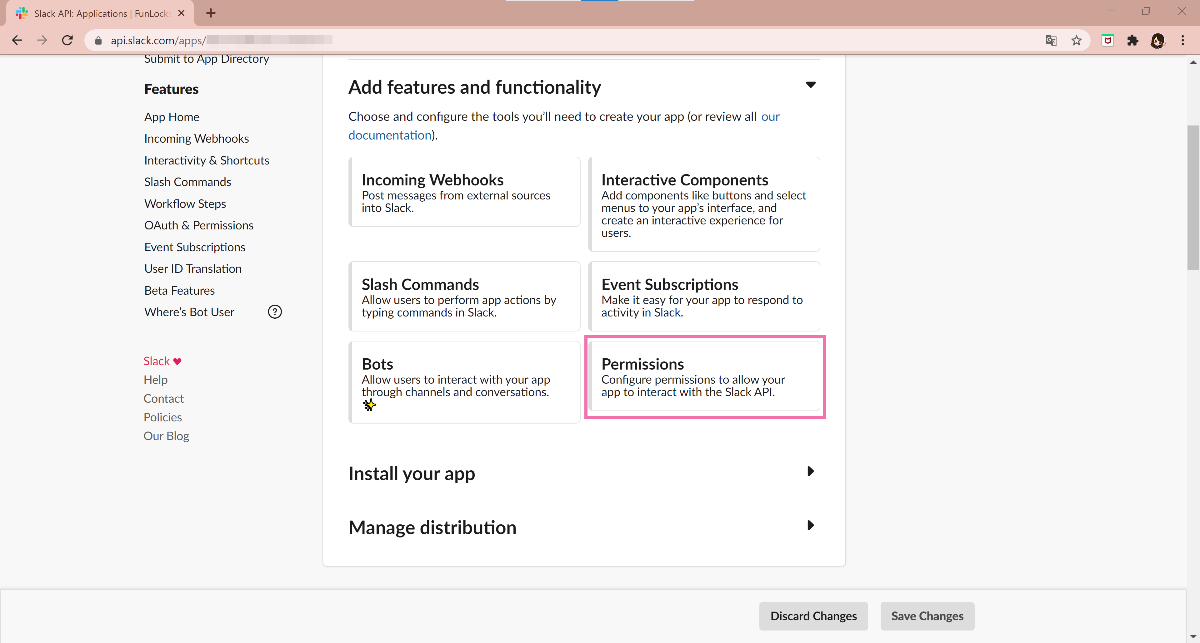Open Event Subscriptions in sidebar
Image resolution: width=1200 pixels, height=643 pixels.
click(195, 247)
